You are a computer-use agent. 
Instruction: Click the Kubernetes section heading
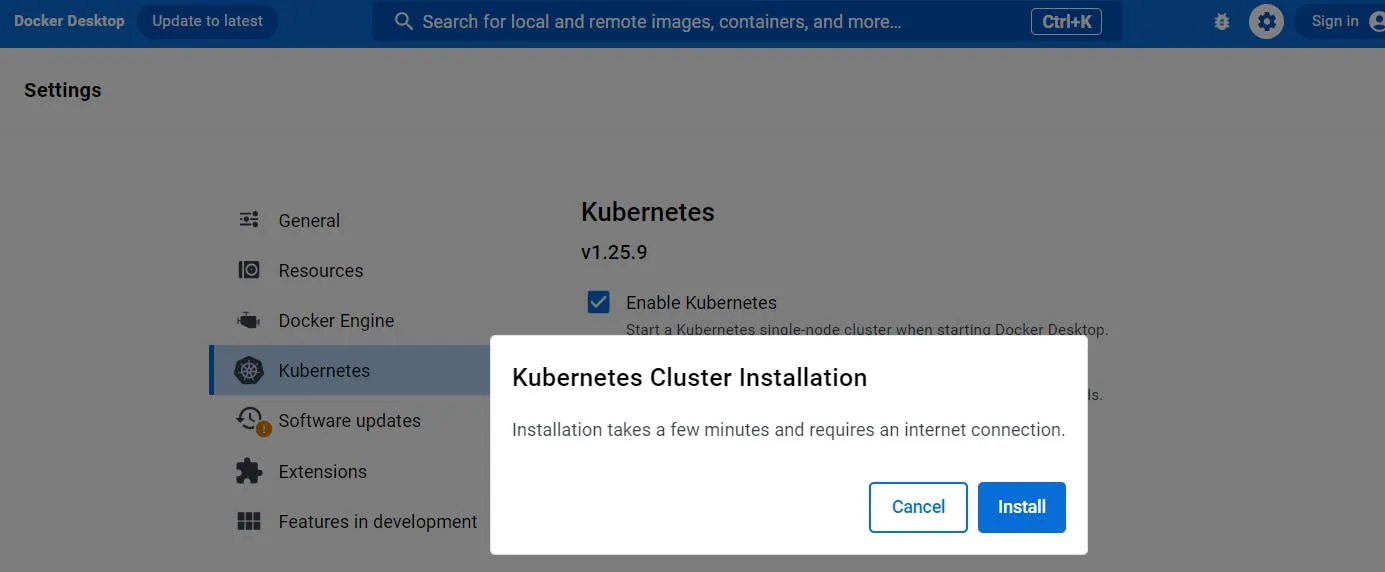648,212
